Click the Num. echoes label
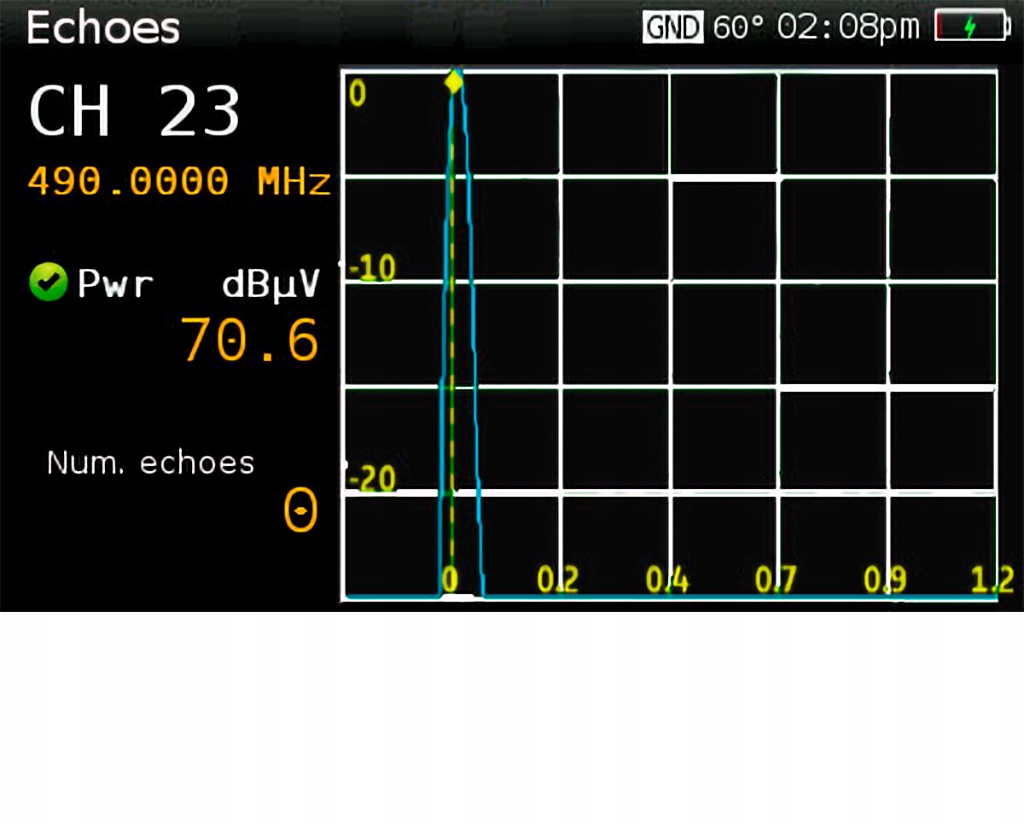The image size is (1024, 825). (150, 462)
